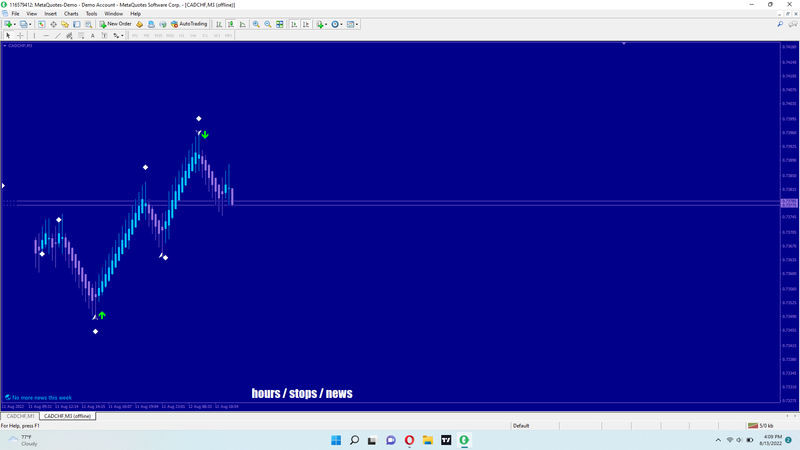The width and height of the screenshot is (800, 450).
Task: Select the crosshair tool
Action: click(20, 35)
